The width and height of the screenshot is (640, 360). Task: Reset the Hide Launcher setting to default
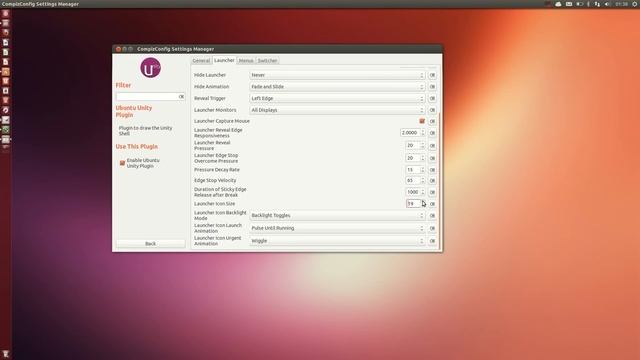point(432,75)
